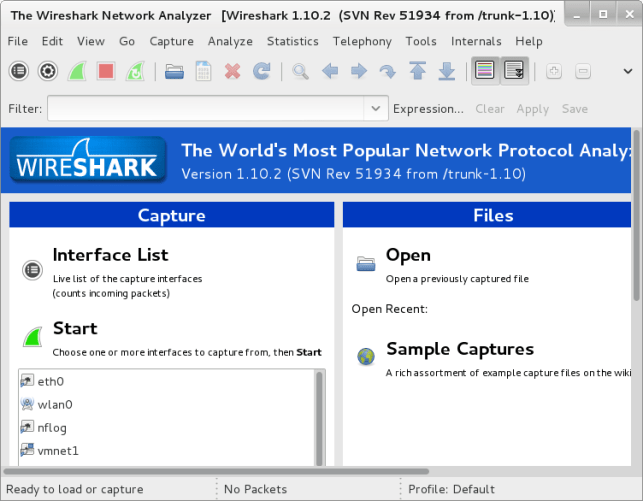Viewport: 643px width, 501px height.
Task: Jump to the last packet icon
Action: pyautogui.click(x=447, y=71)
